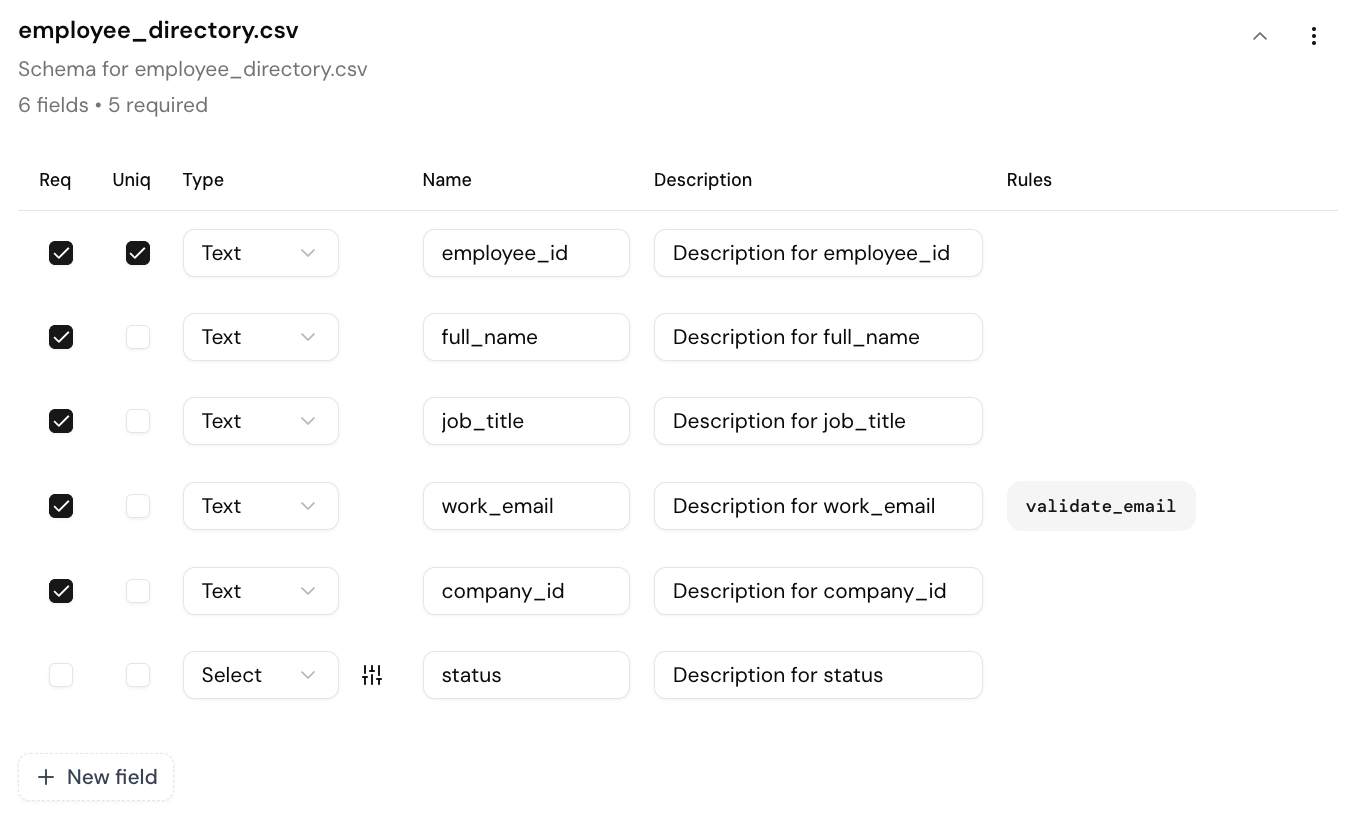The height and width of the screenshot is (819, 1349).
Task: Enable Uniq checkbox for job_title
Action: point(138,421)
